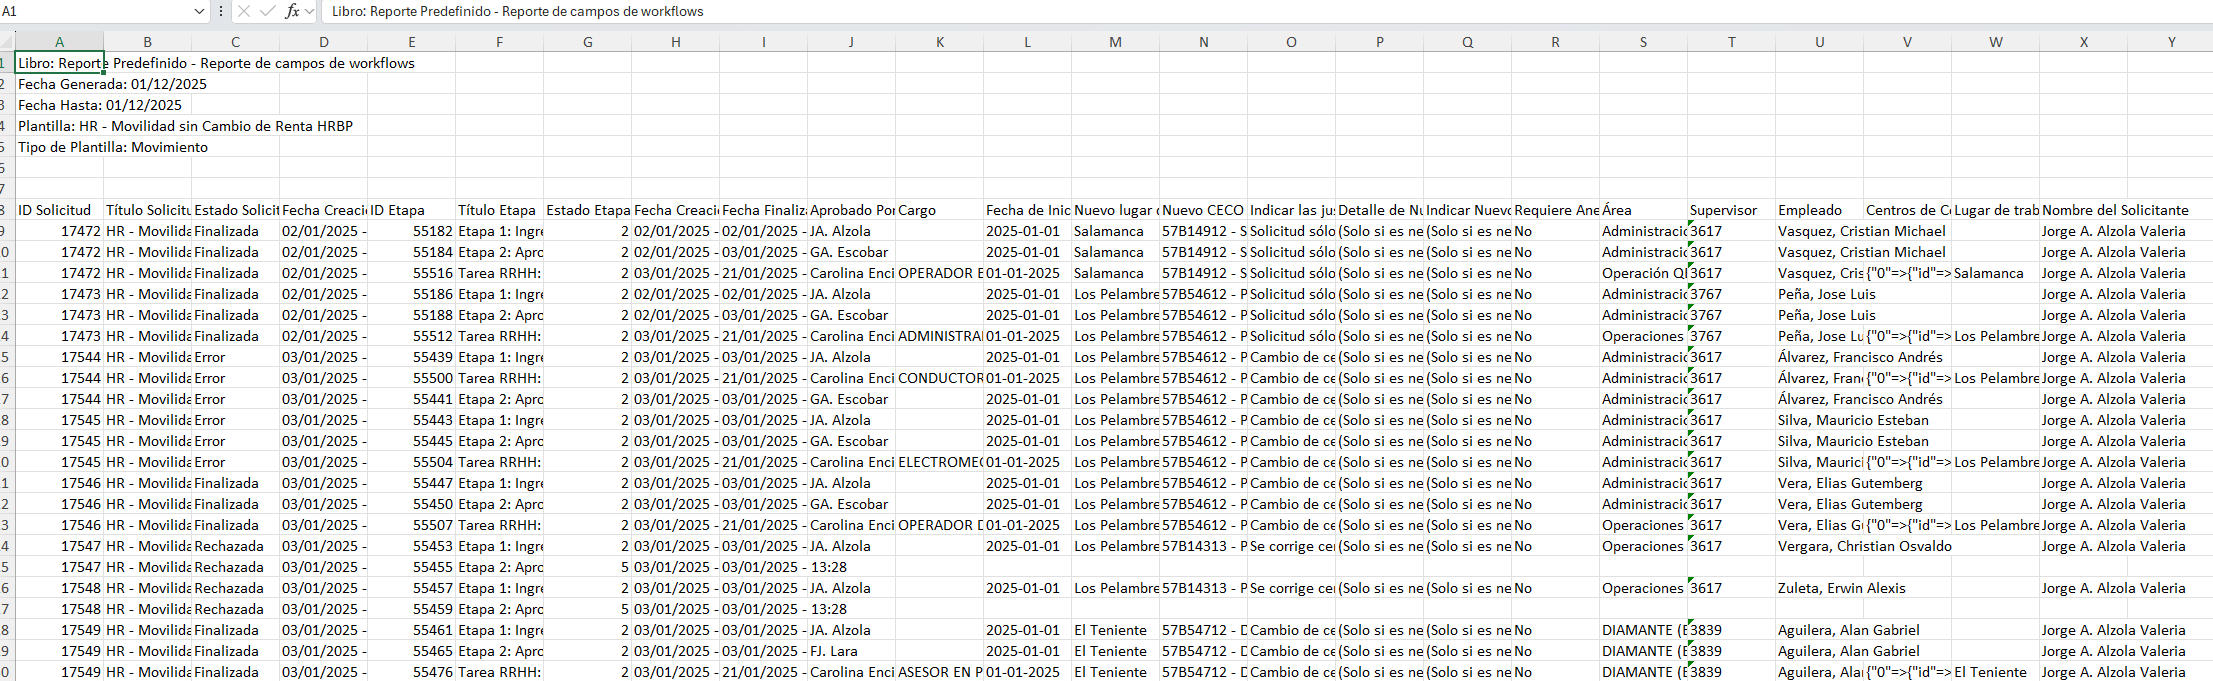Select the Supervisor column header cell

1731,210
